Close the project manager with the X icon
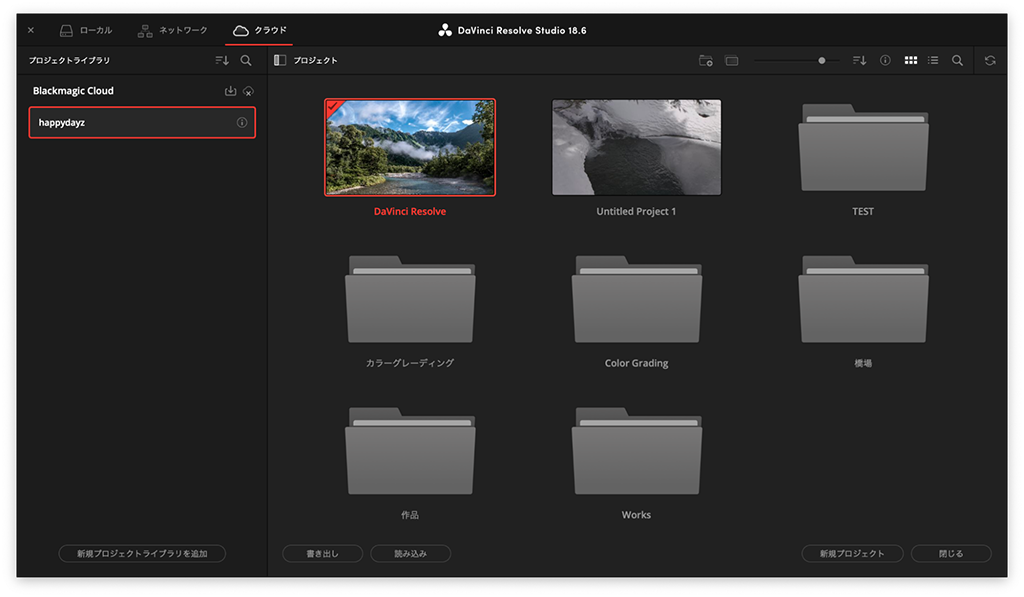 coord(31,30)
